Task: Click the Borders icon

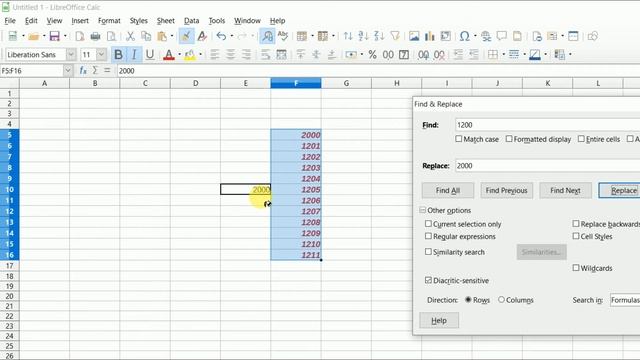Action: [x=493, y=54]
